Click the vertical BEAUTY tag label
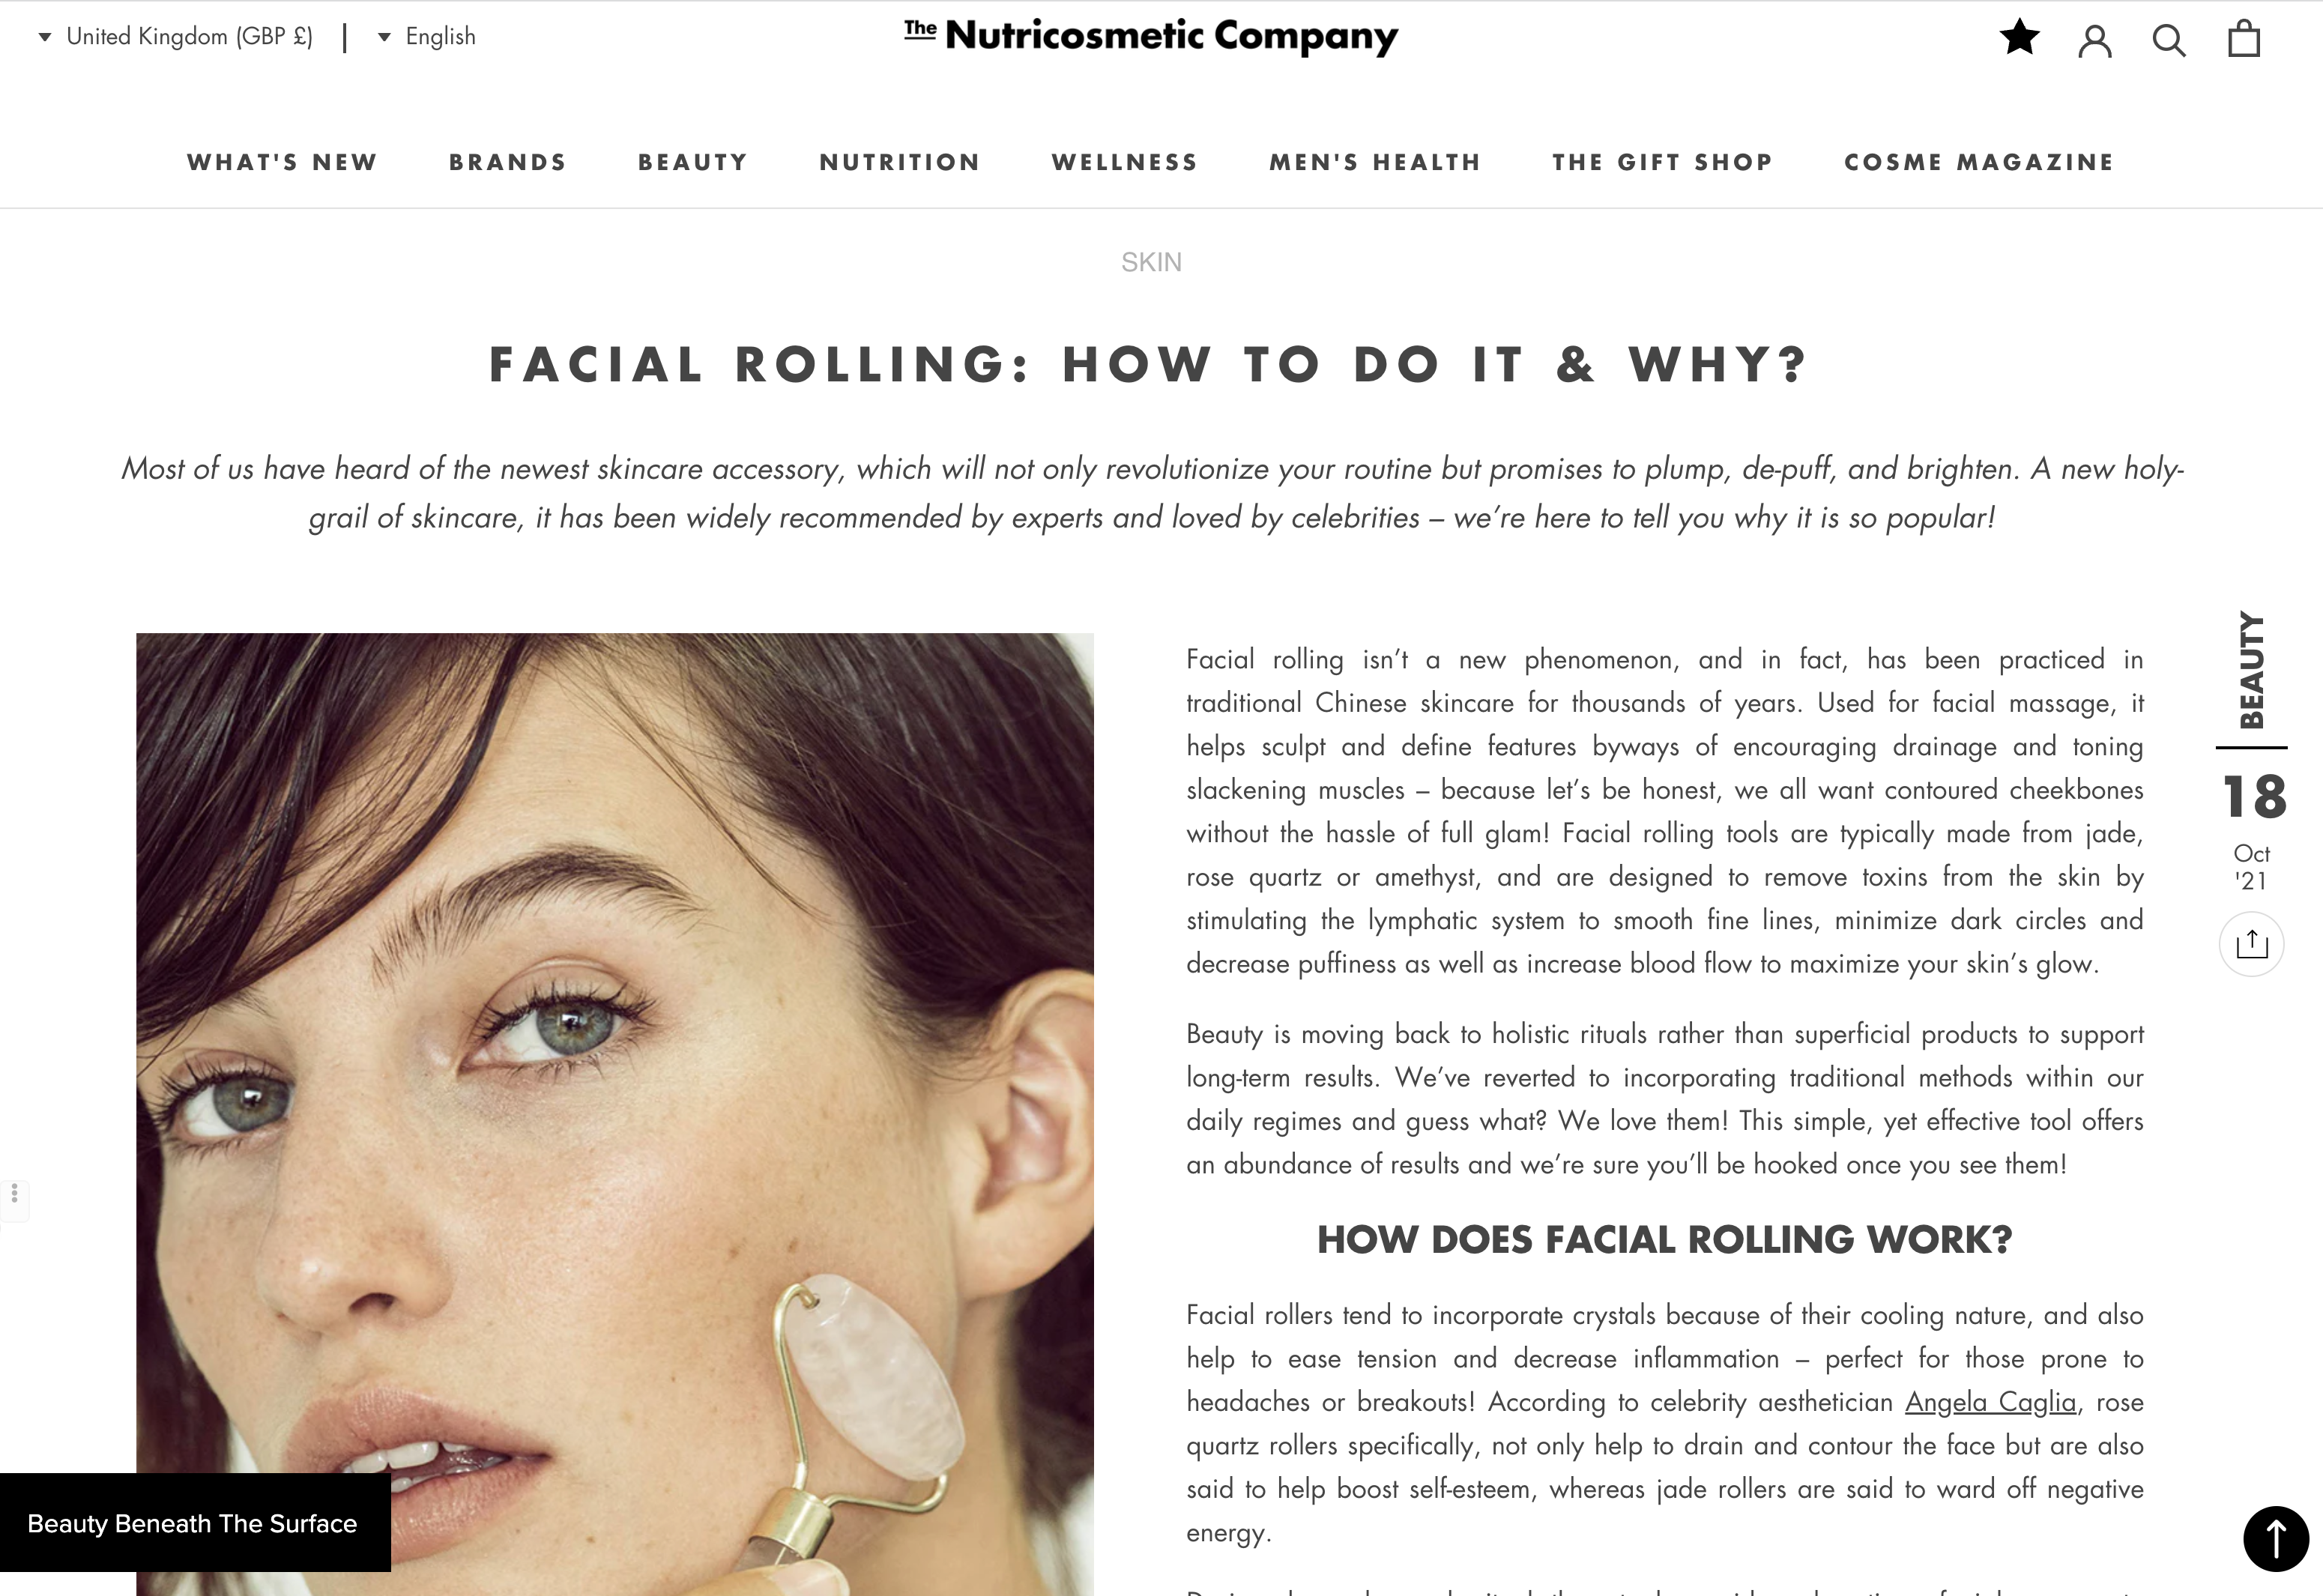This screenshot has height=1596, width=2323. (2252, 670)
